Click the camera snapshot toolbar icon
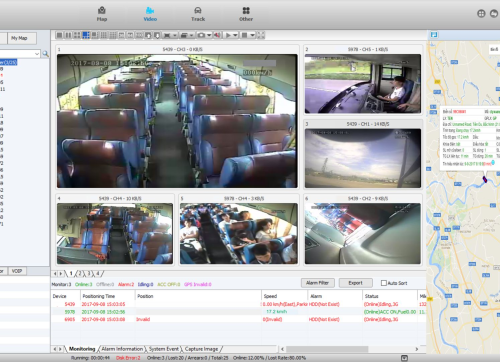Screen dimensions: 500x362 coord(201,35)
